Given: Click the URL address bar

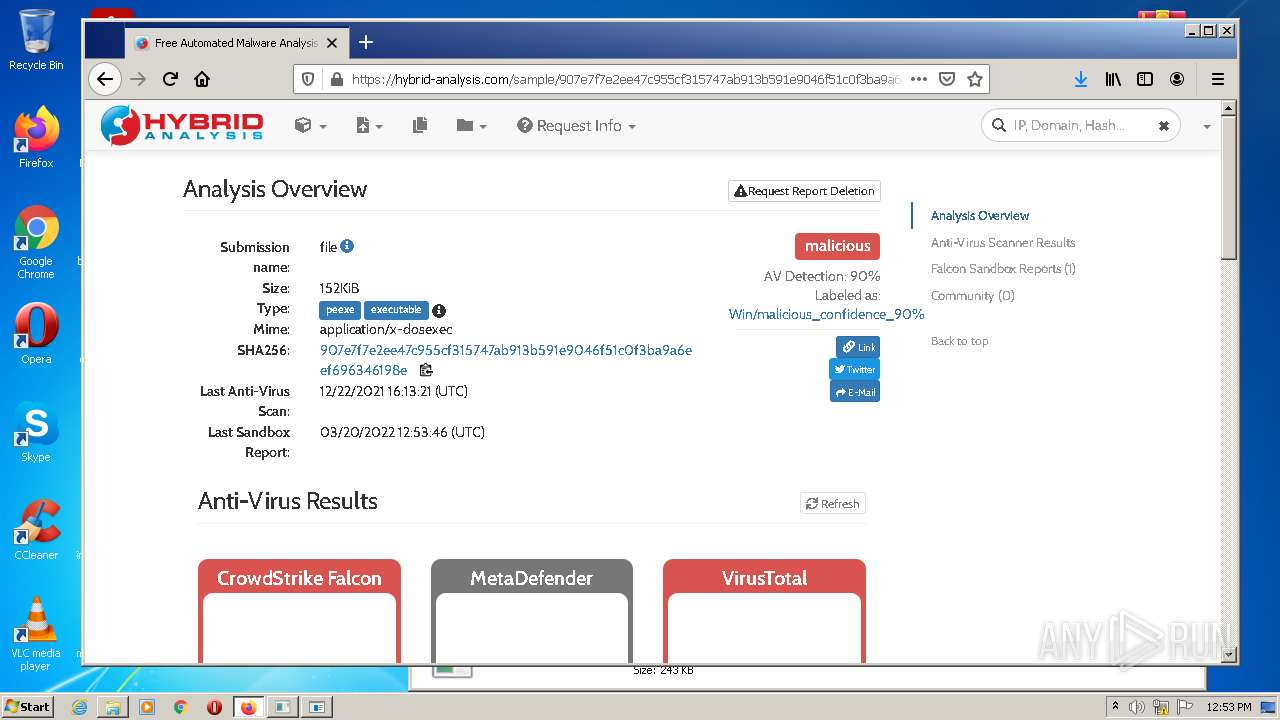Looking at the screenshot, I should [625, 79].
